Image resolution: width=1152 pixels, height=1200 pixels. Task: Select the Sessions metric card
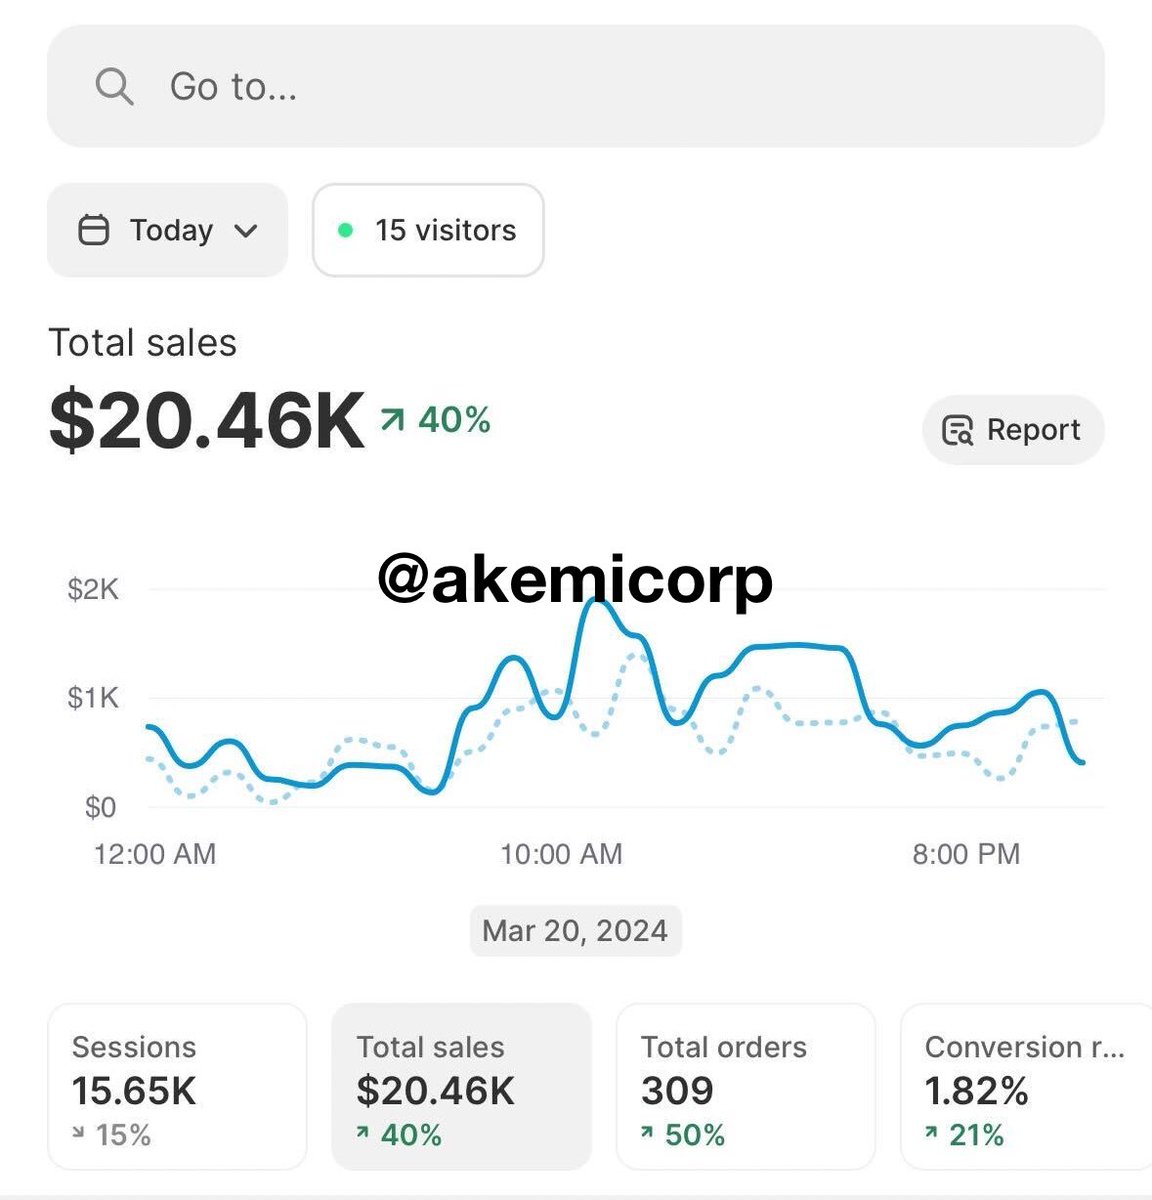[177, 1087]
